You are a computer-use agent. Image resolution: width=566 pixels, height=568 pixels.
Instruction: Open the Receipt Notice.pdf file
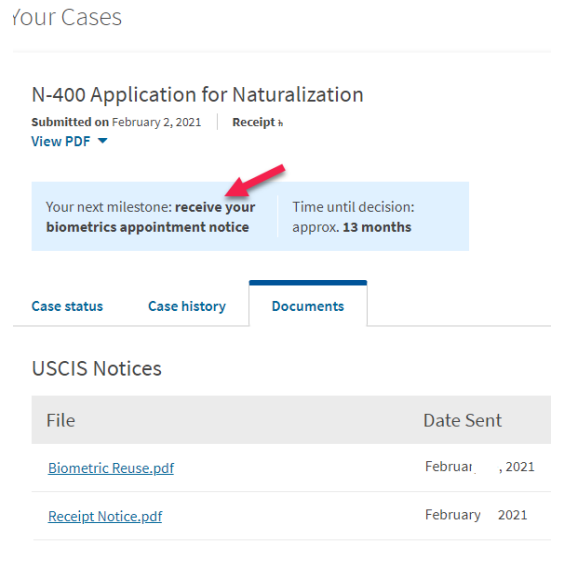tap(105, 516)
